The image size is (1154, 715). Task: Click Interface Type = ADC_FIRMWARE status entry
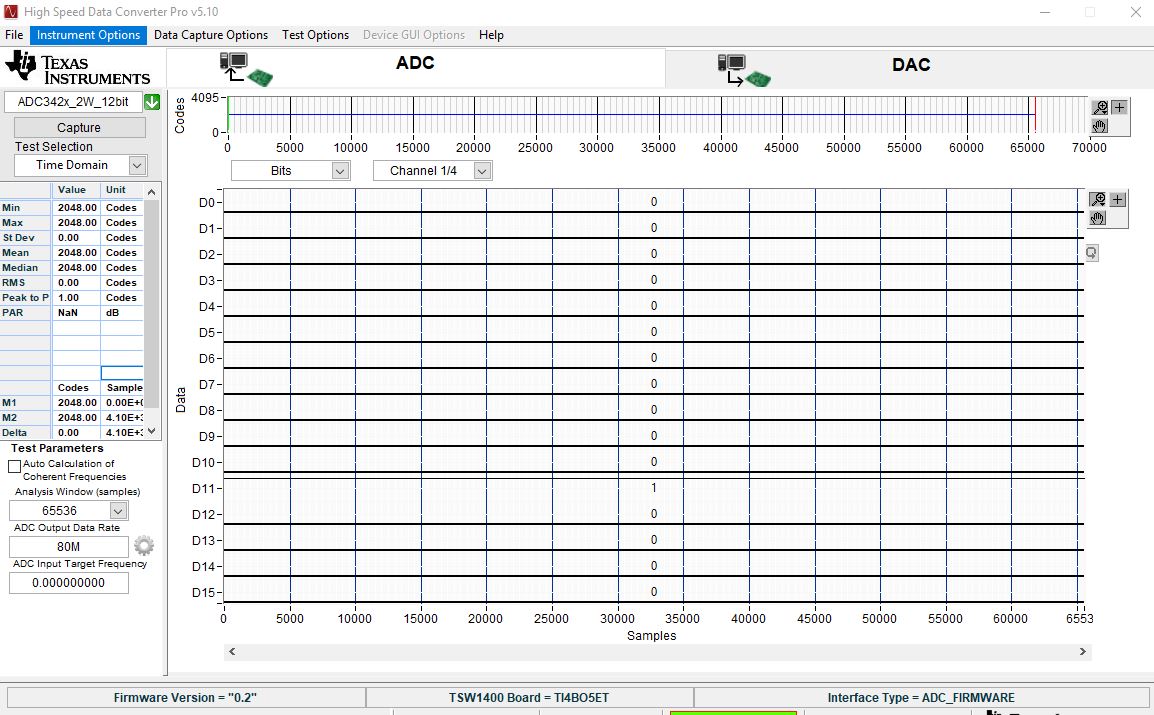click(921, 697)
